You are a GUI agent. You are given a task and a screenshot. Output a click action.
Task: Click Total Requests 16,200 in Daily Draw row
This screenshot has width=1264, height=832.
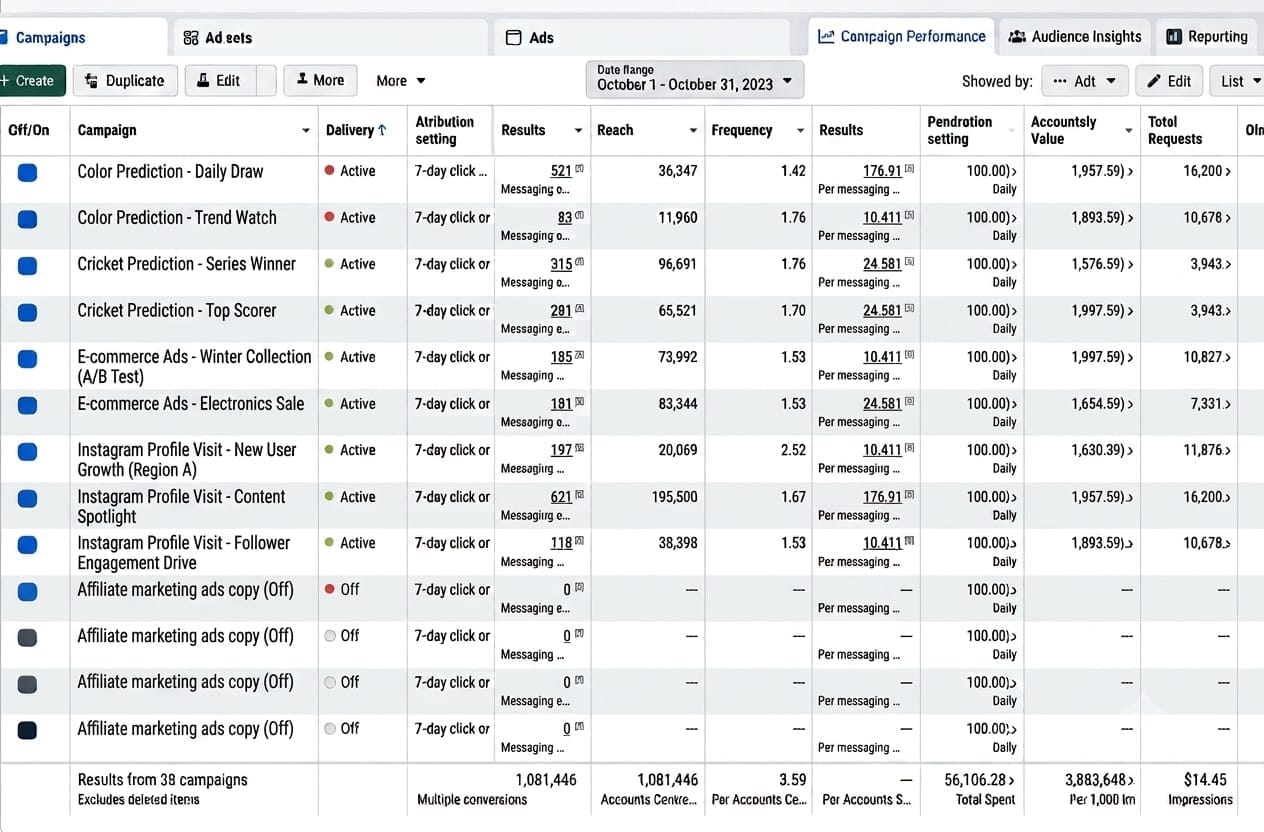1207,171
